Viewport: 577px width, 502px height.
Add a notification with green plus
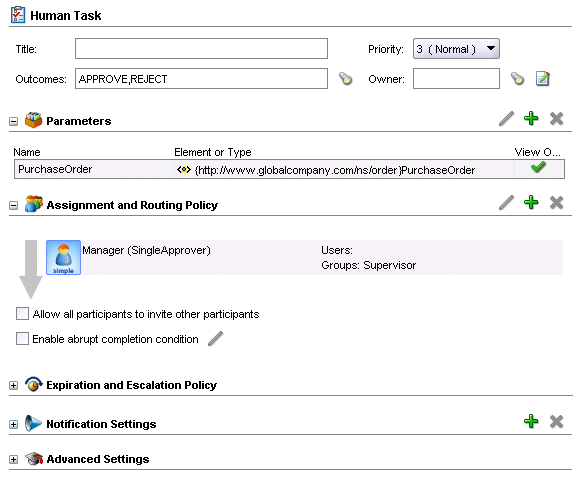click(x=531, y=421)
